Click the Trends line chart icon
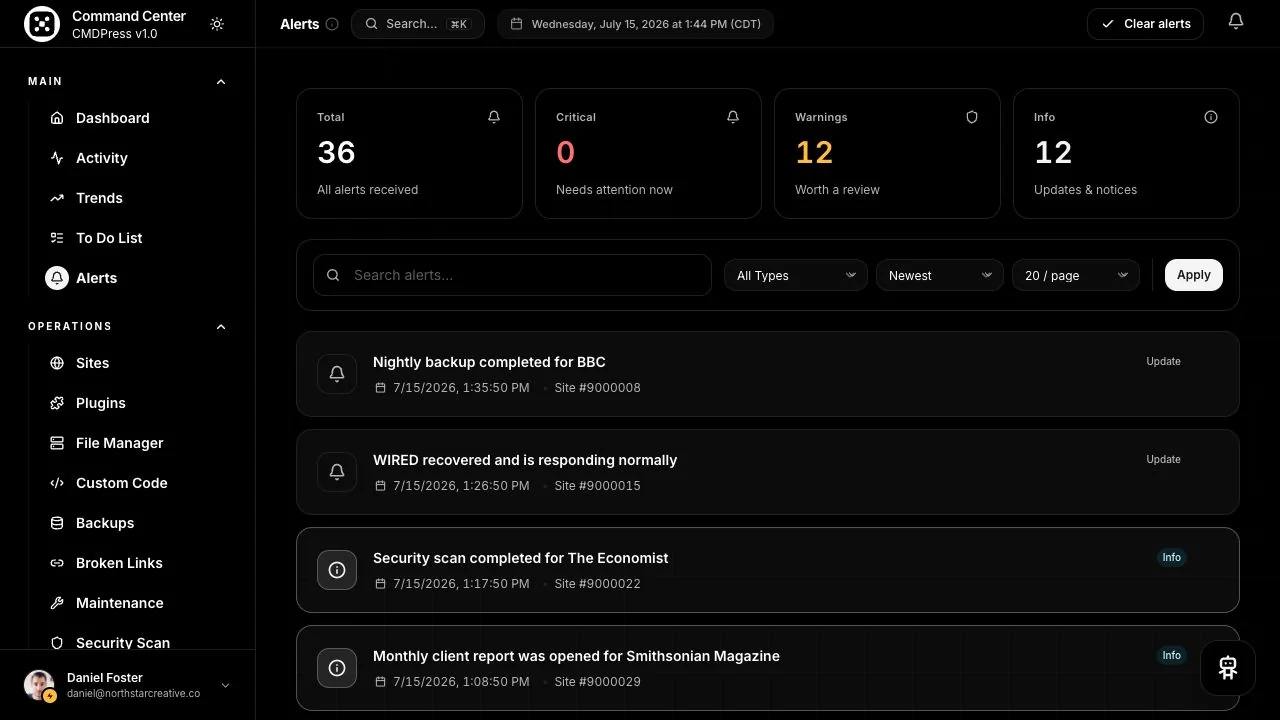The height and width of the screenshot is (720, 1280). (x=57, y=198)
